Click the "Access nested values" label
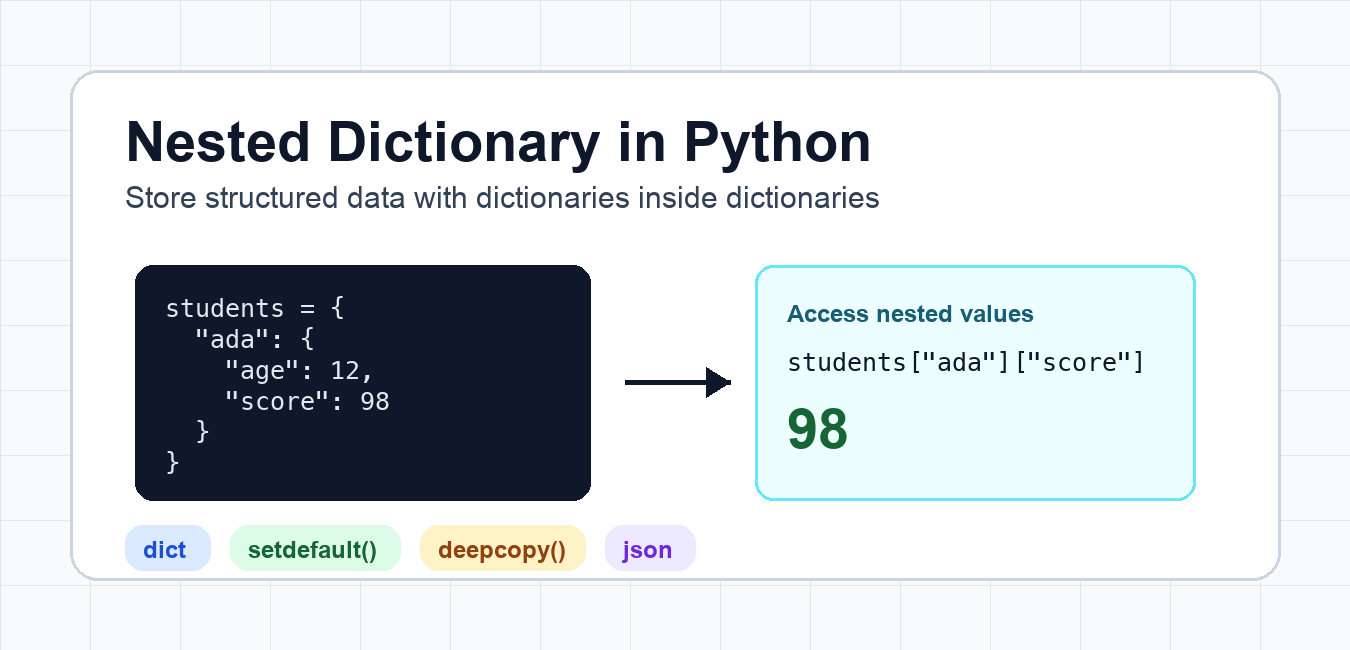1350x650 pixels. pos(910,314)
